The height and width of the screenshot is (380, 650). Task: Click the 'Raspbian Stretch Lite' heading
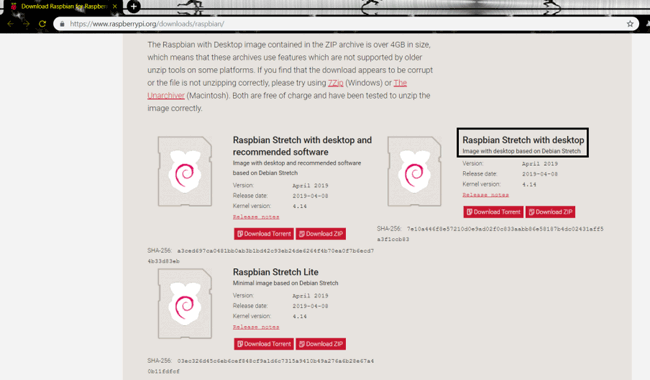pyautogui.click(x=276, y=272)
